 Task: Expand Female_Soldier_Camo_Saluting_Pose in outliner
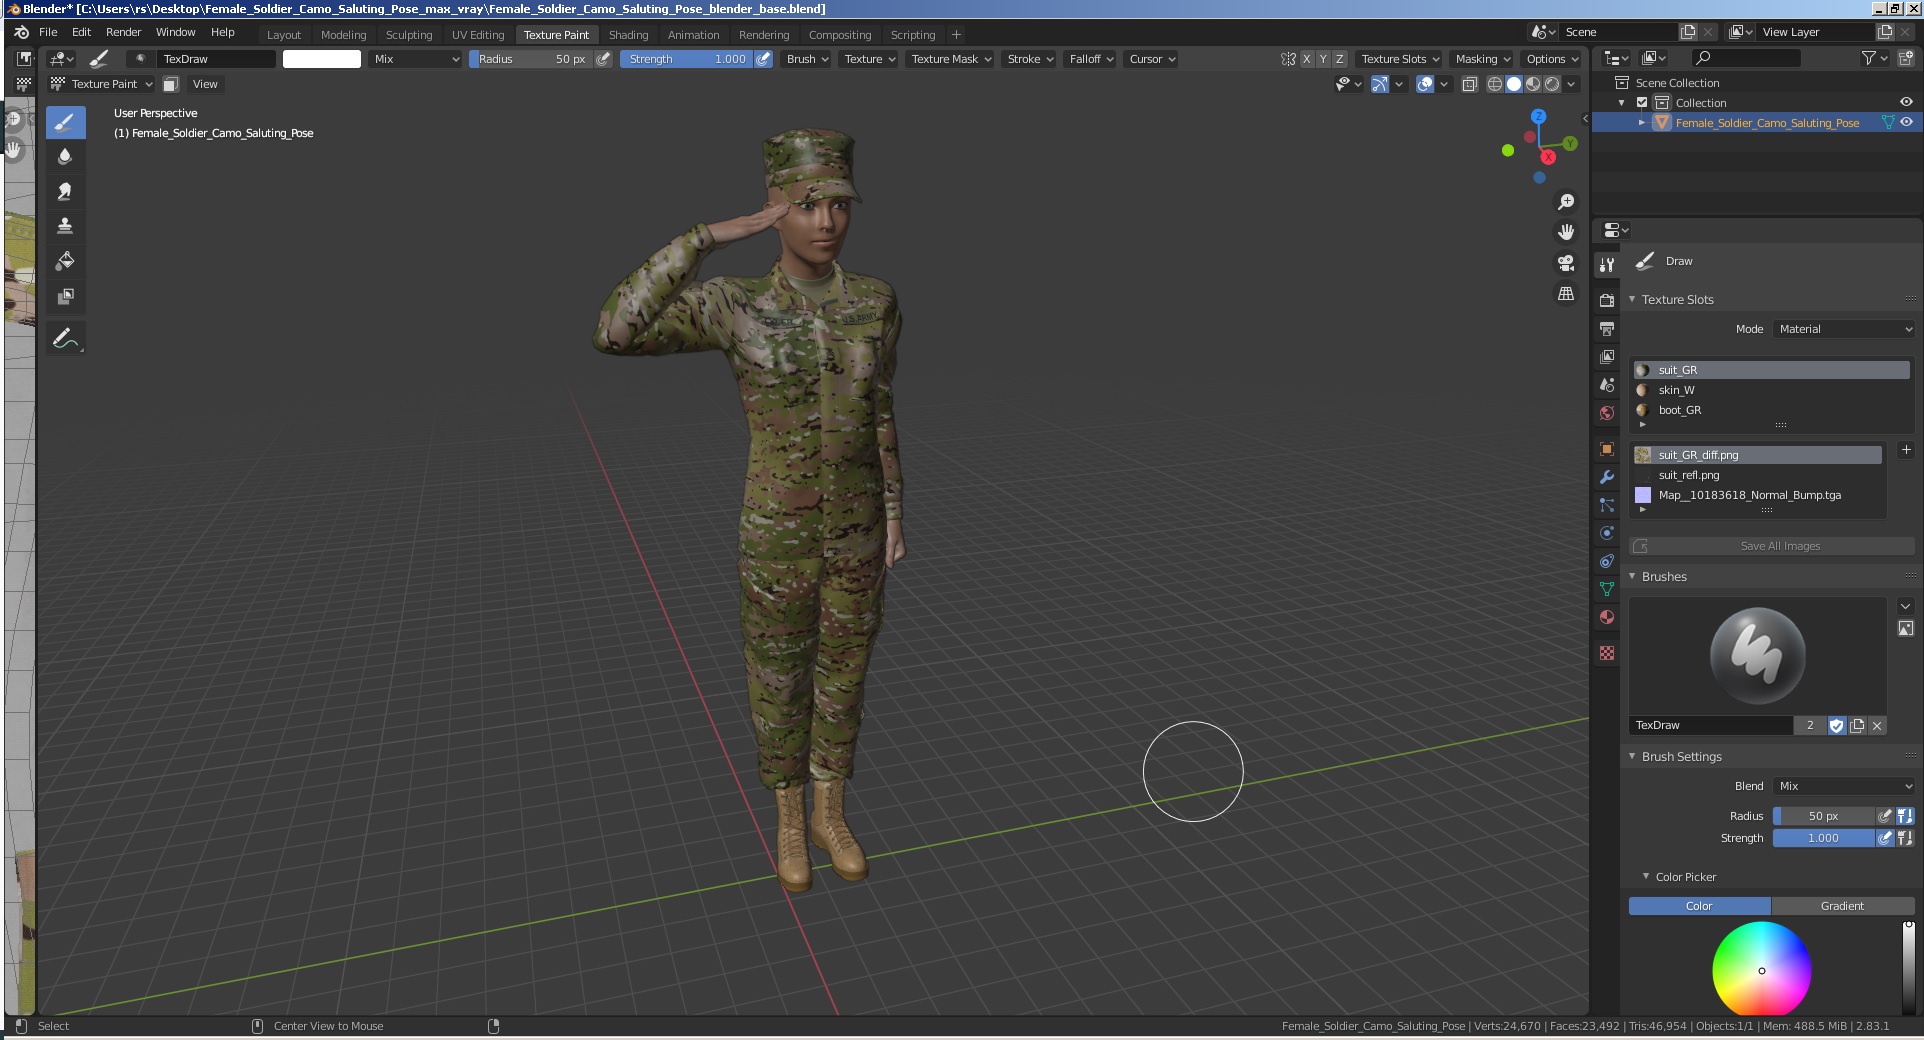(1641, 123)
